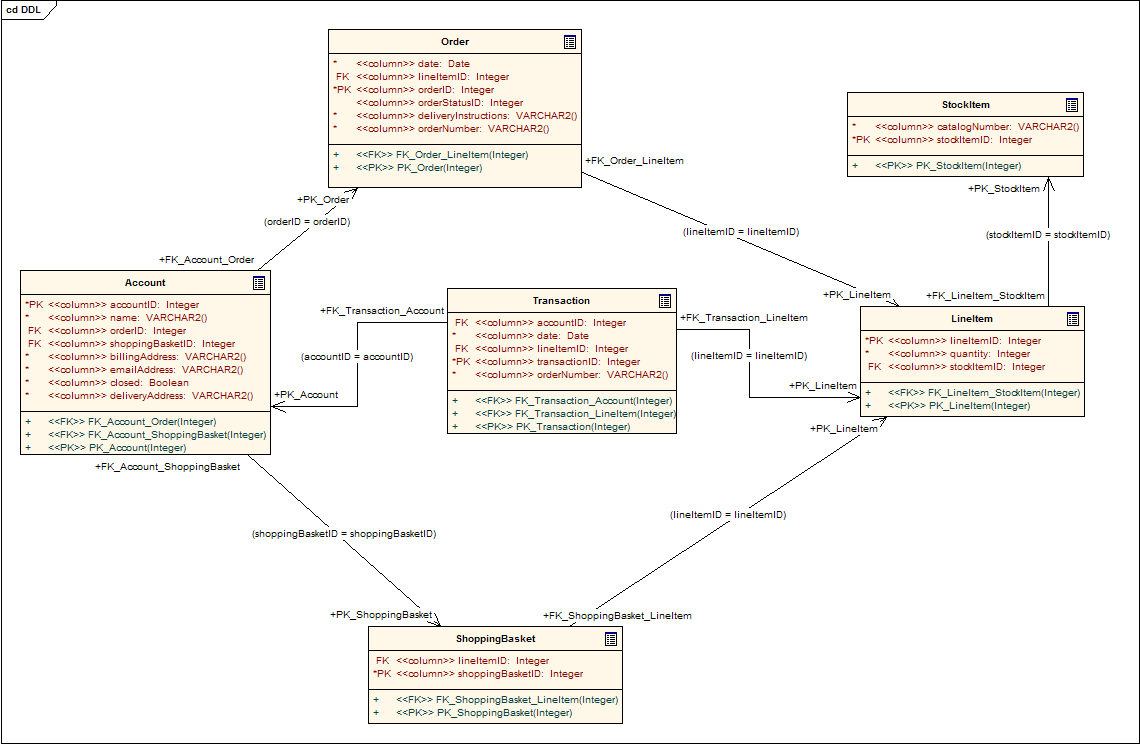
Task: Click the (shoppingBasketID = shoppingBasketID) connector label
Action: (x=343, y=534)
